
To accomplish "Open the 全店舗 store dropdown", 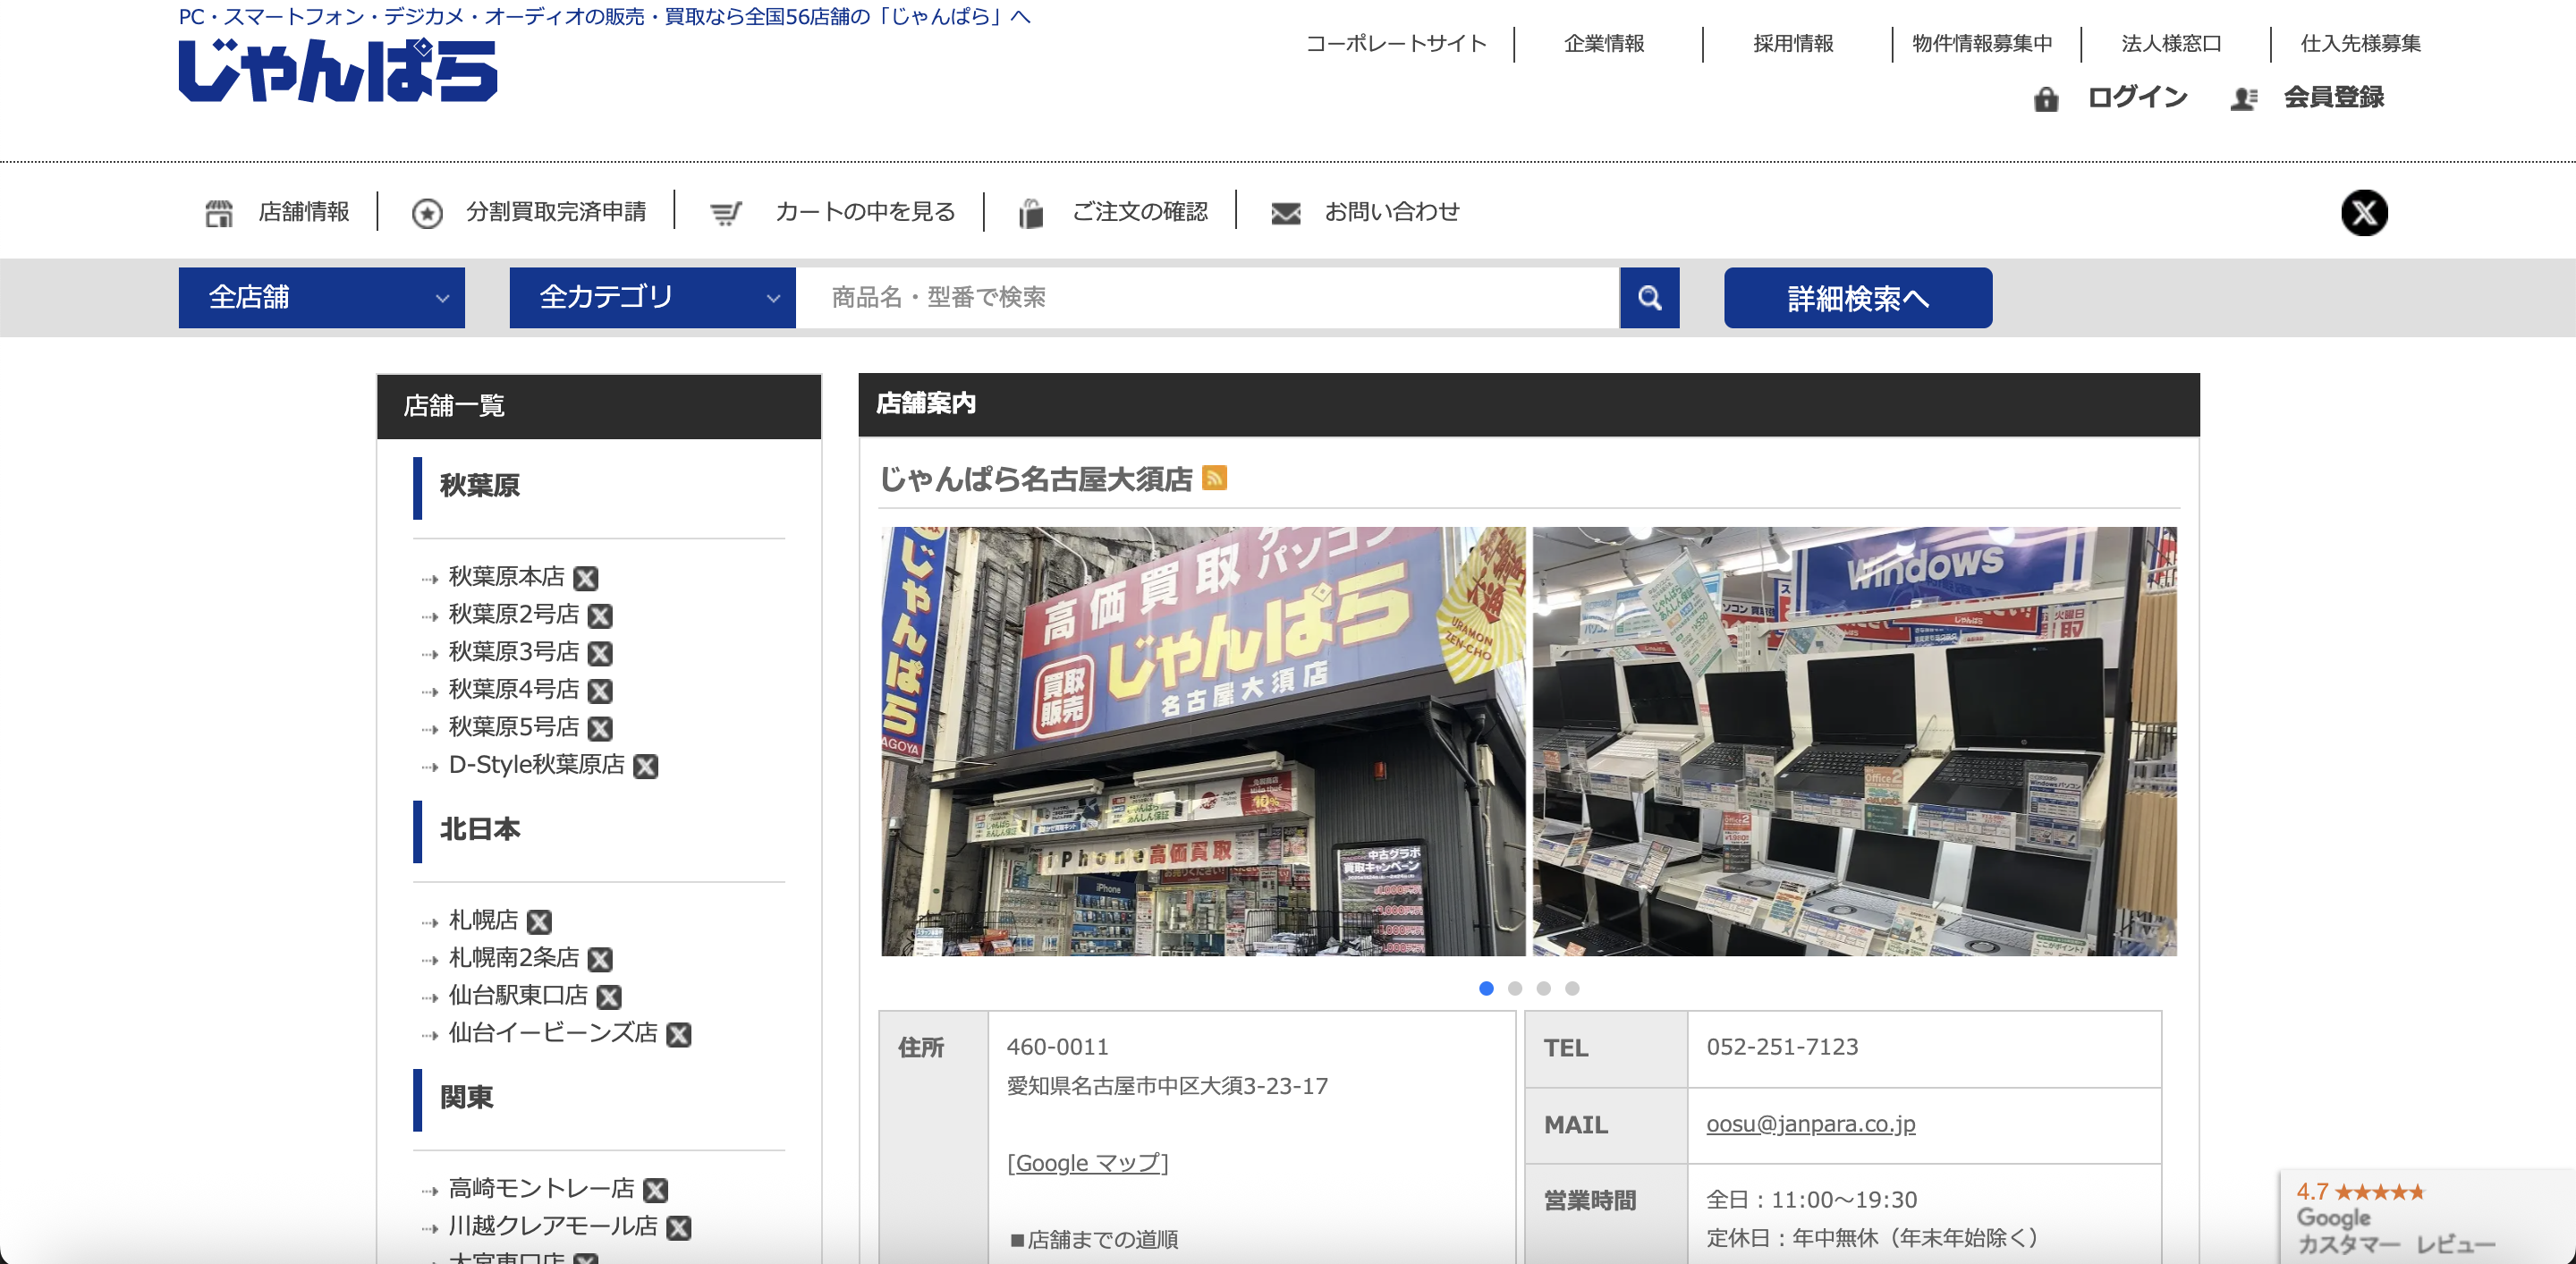I will click(321, 297).
